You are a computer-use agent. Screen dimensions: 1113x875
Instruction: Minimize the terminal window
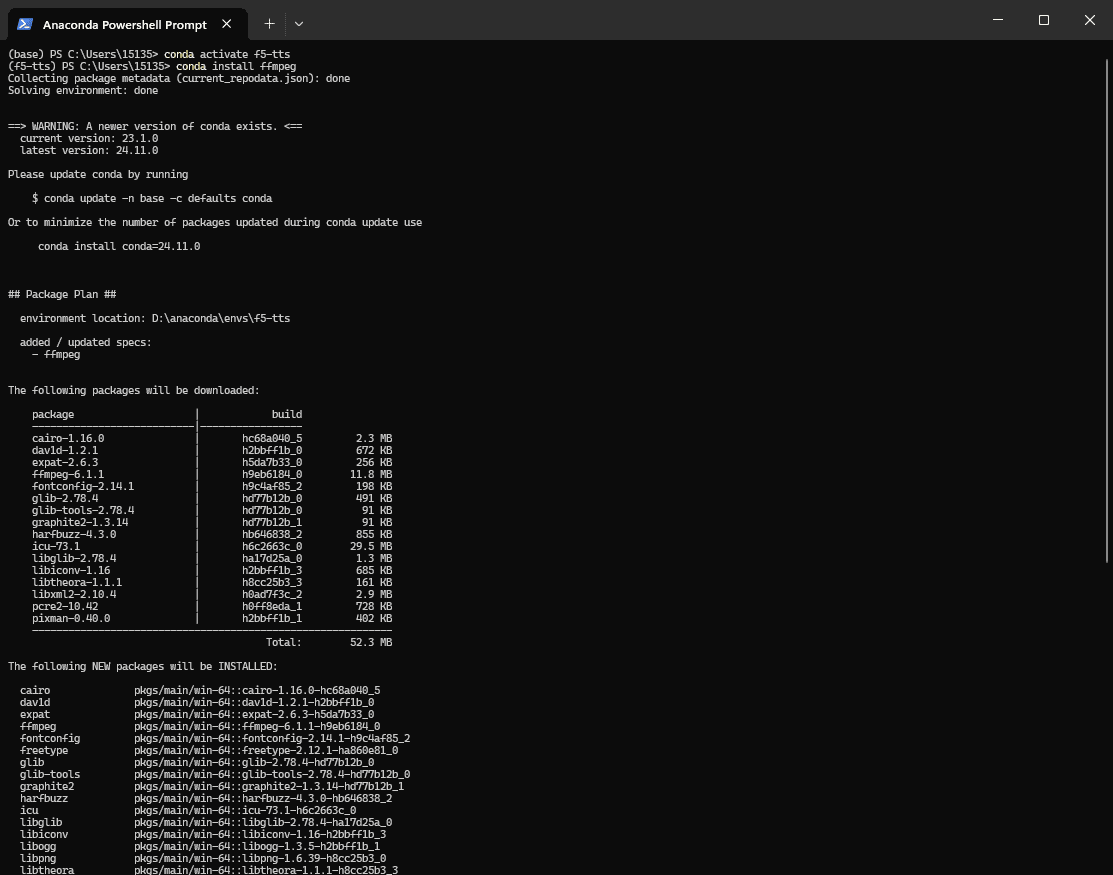(996, 20)
